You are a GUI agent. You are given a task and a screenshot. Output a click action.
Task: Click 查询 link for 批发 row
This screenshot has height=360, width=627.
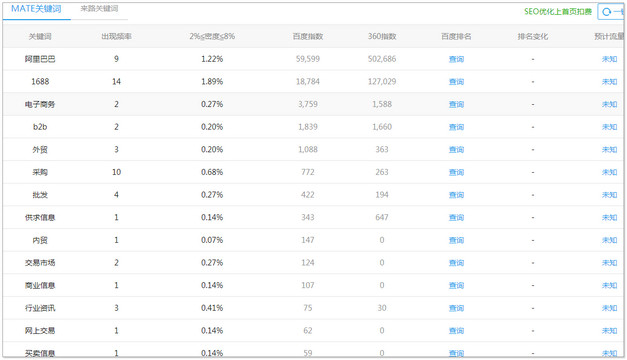[x=456, y=195]
